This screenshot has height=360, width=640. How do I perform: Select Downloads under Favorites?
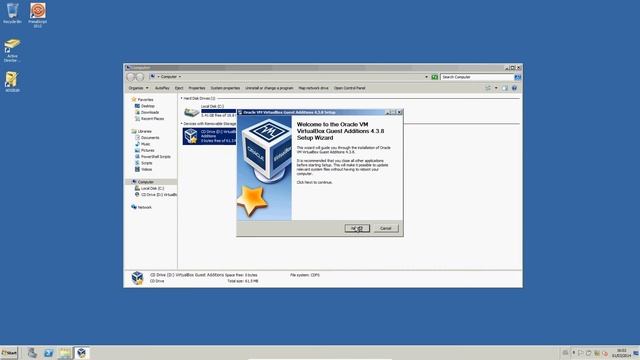pyautogui.click(x=147, y=112)
